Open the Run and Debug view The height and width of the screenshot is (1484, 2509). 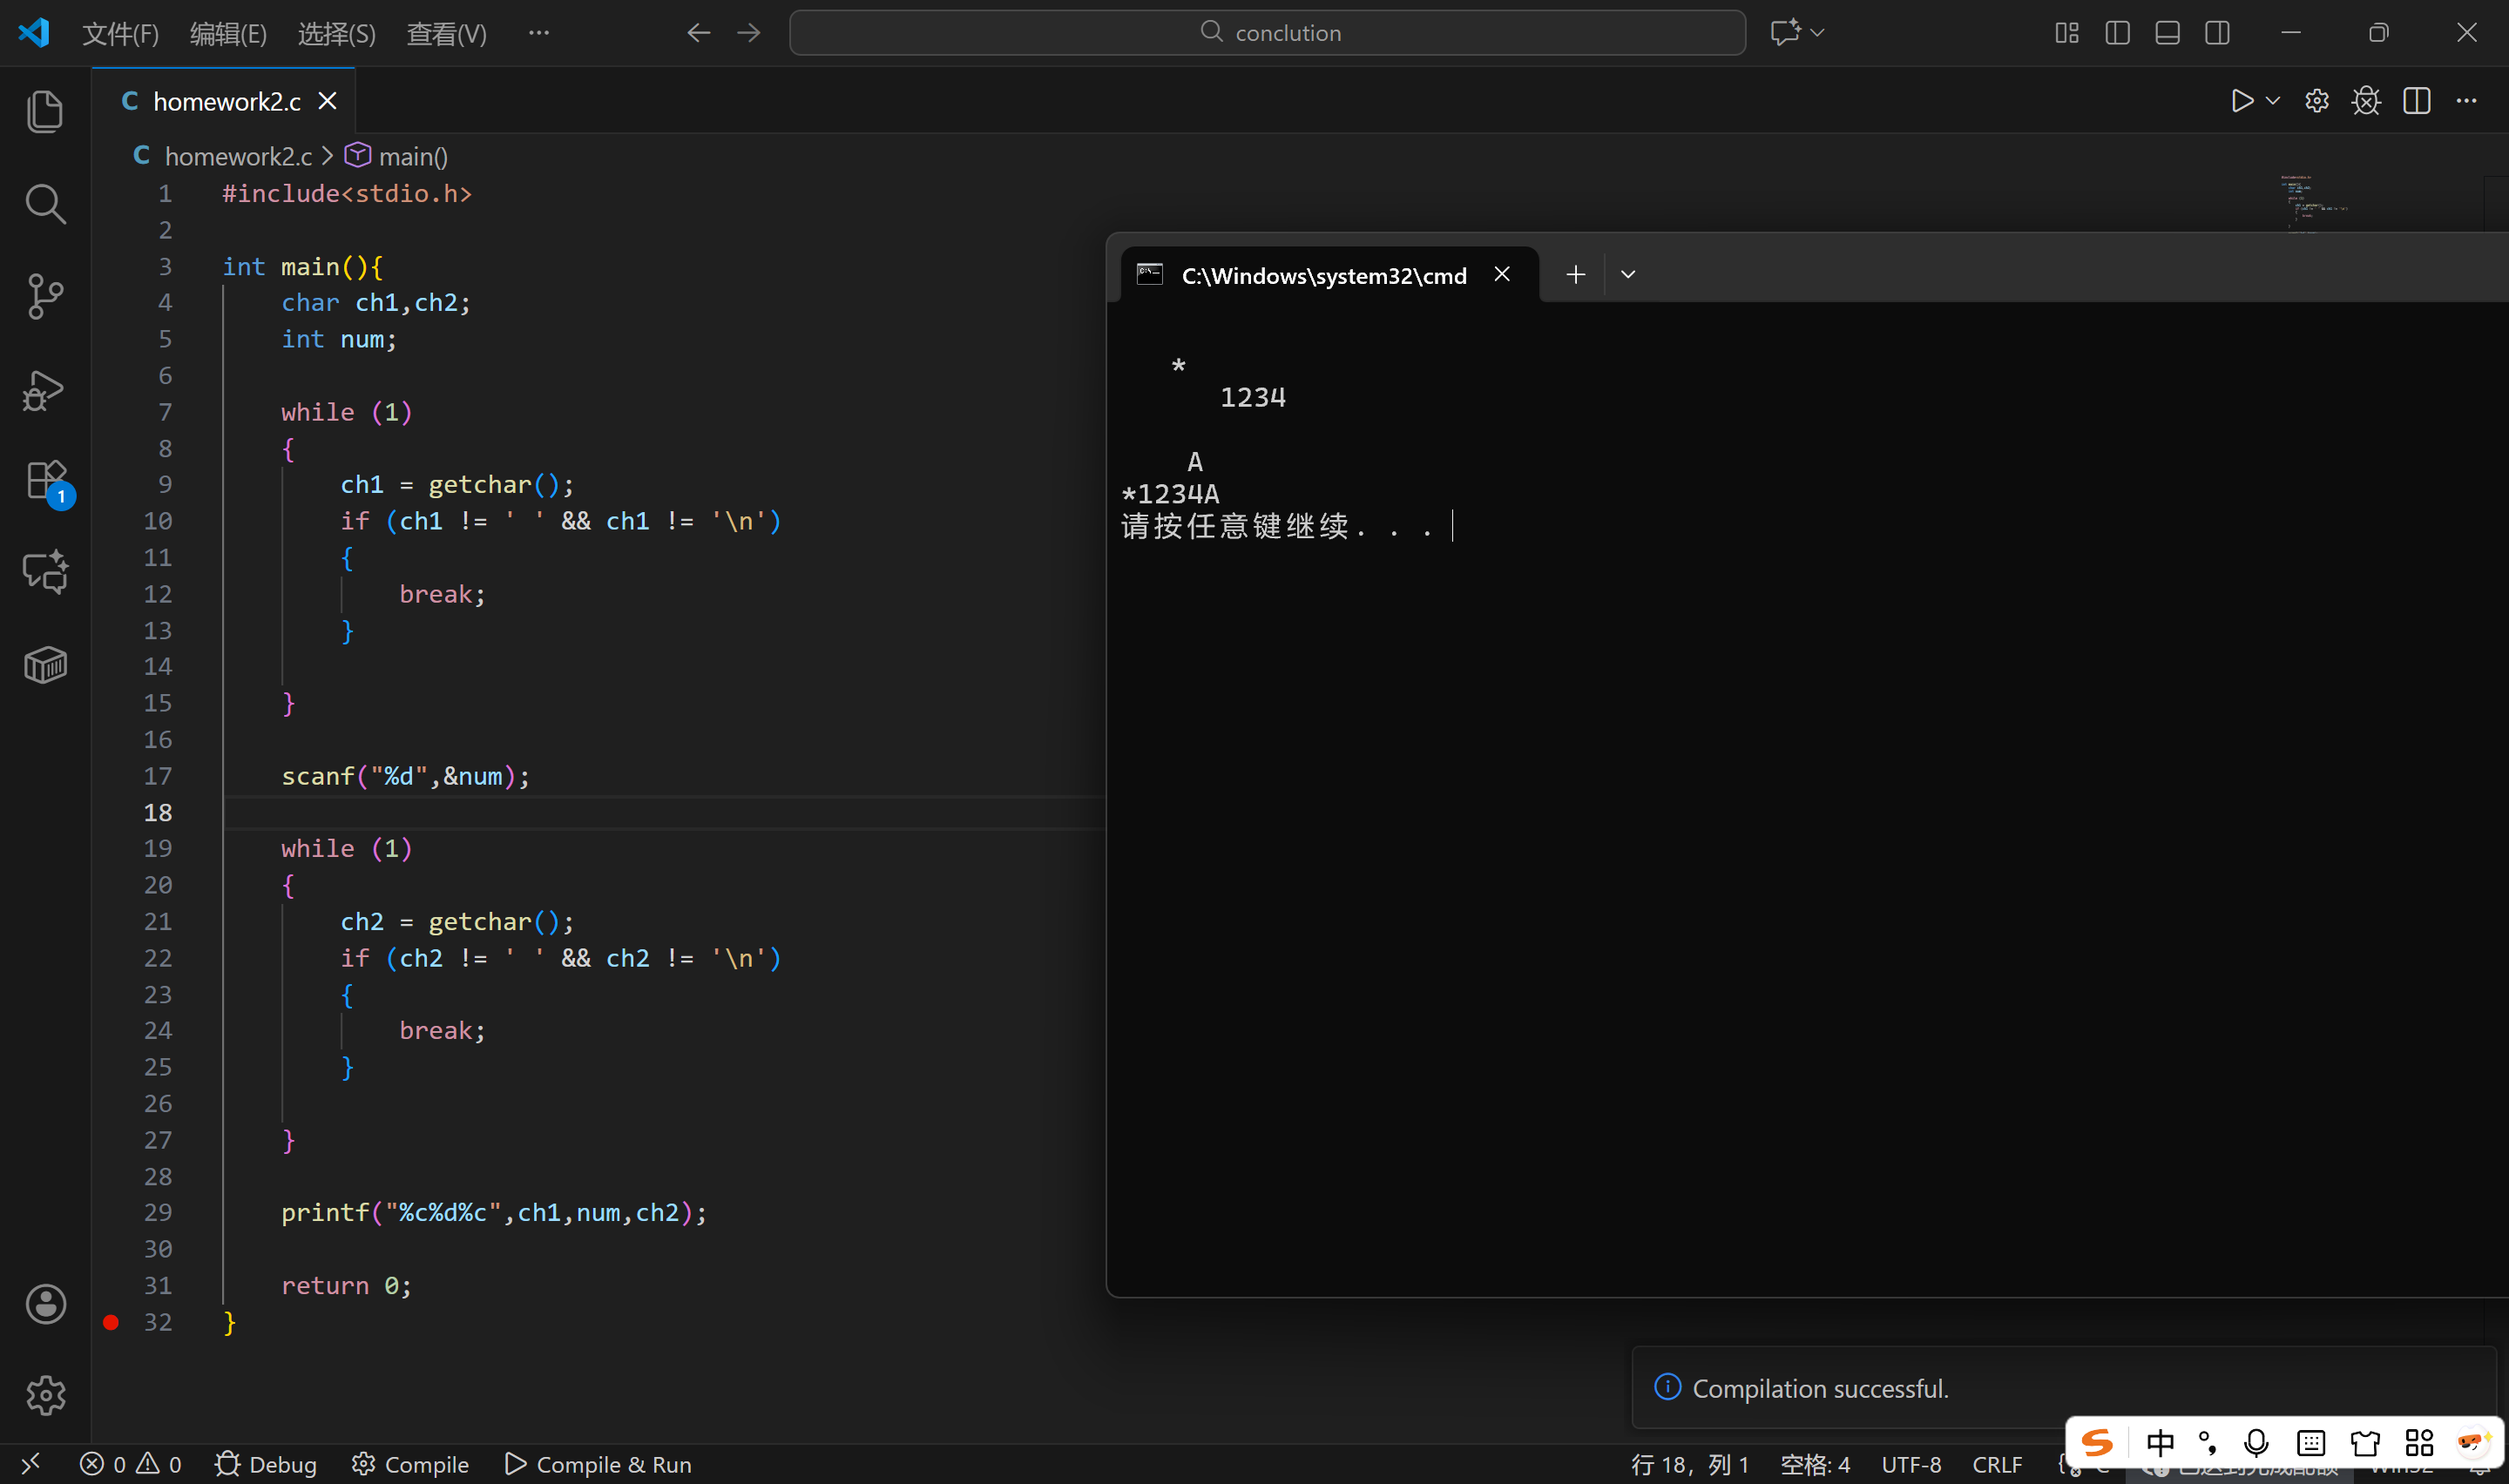[x=45, y=389]
